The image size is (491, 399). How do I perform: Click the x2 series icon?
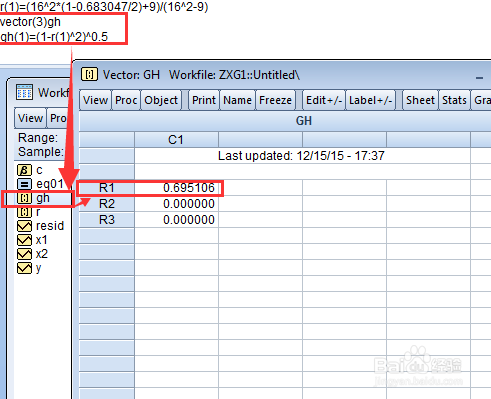(x=24, y=254)
